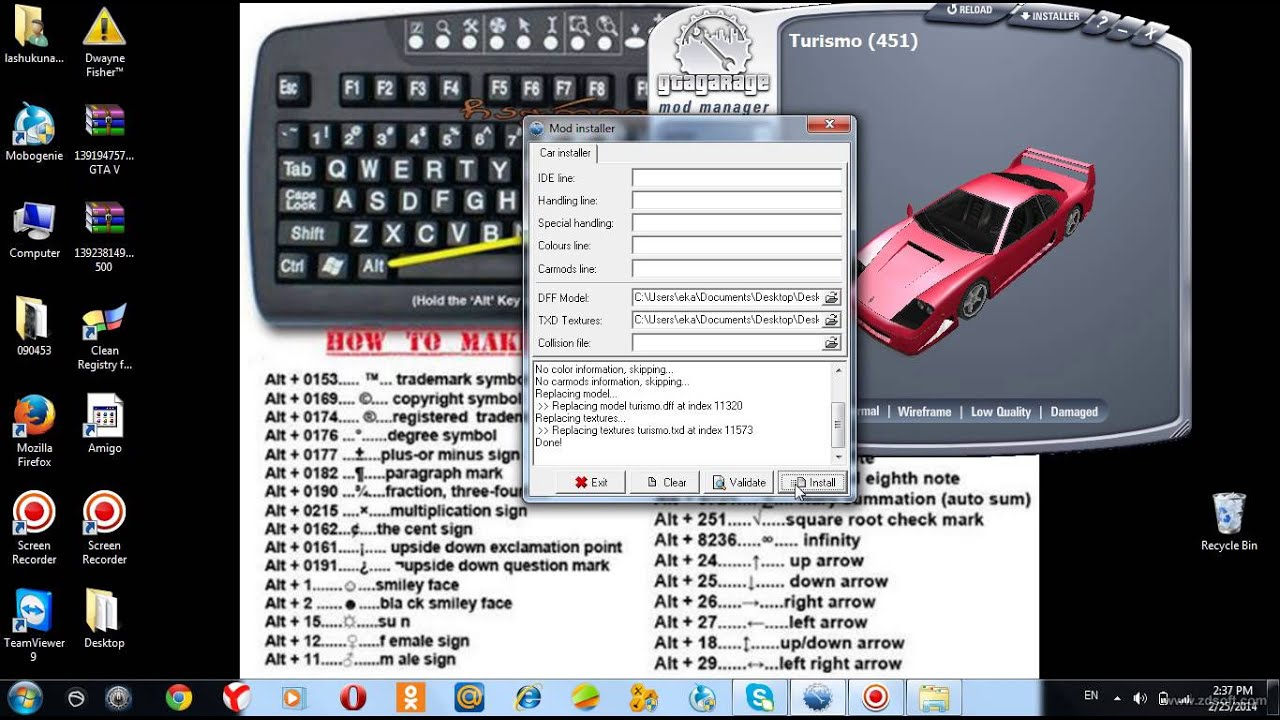Click the Validate button
This screenshot has width=1280, height=720.
click(738, 482)
